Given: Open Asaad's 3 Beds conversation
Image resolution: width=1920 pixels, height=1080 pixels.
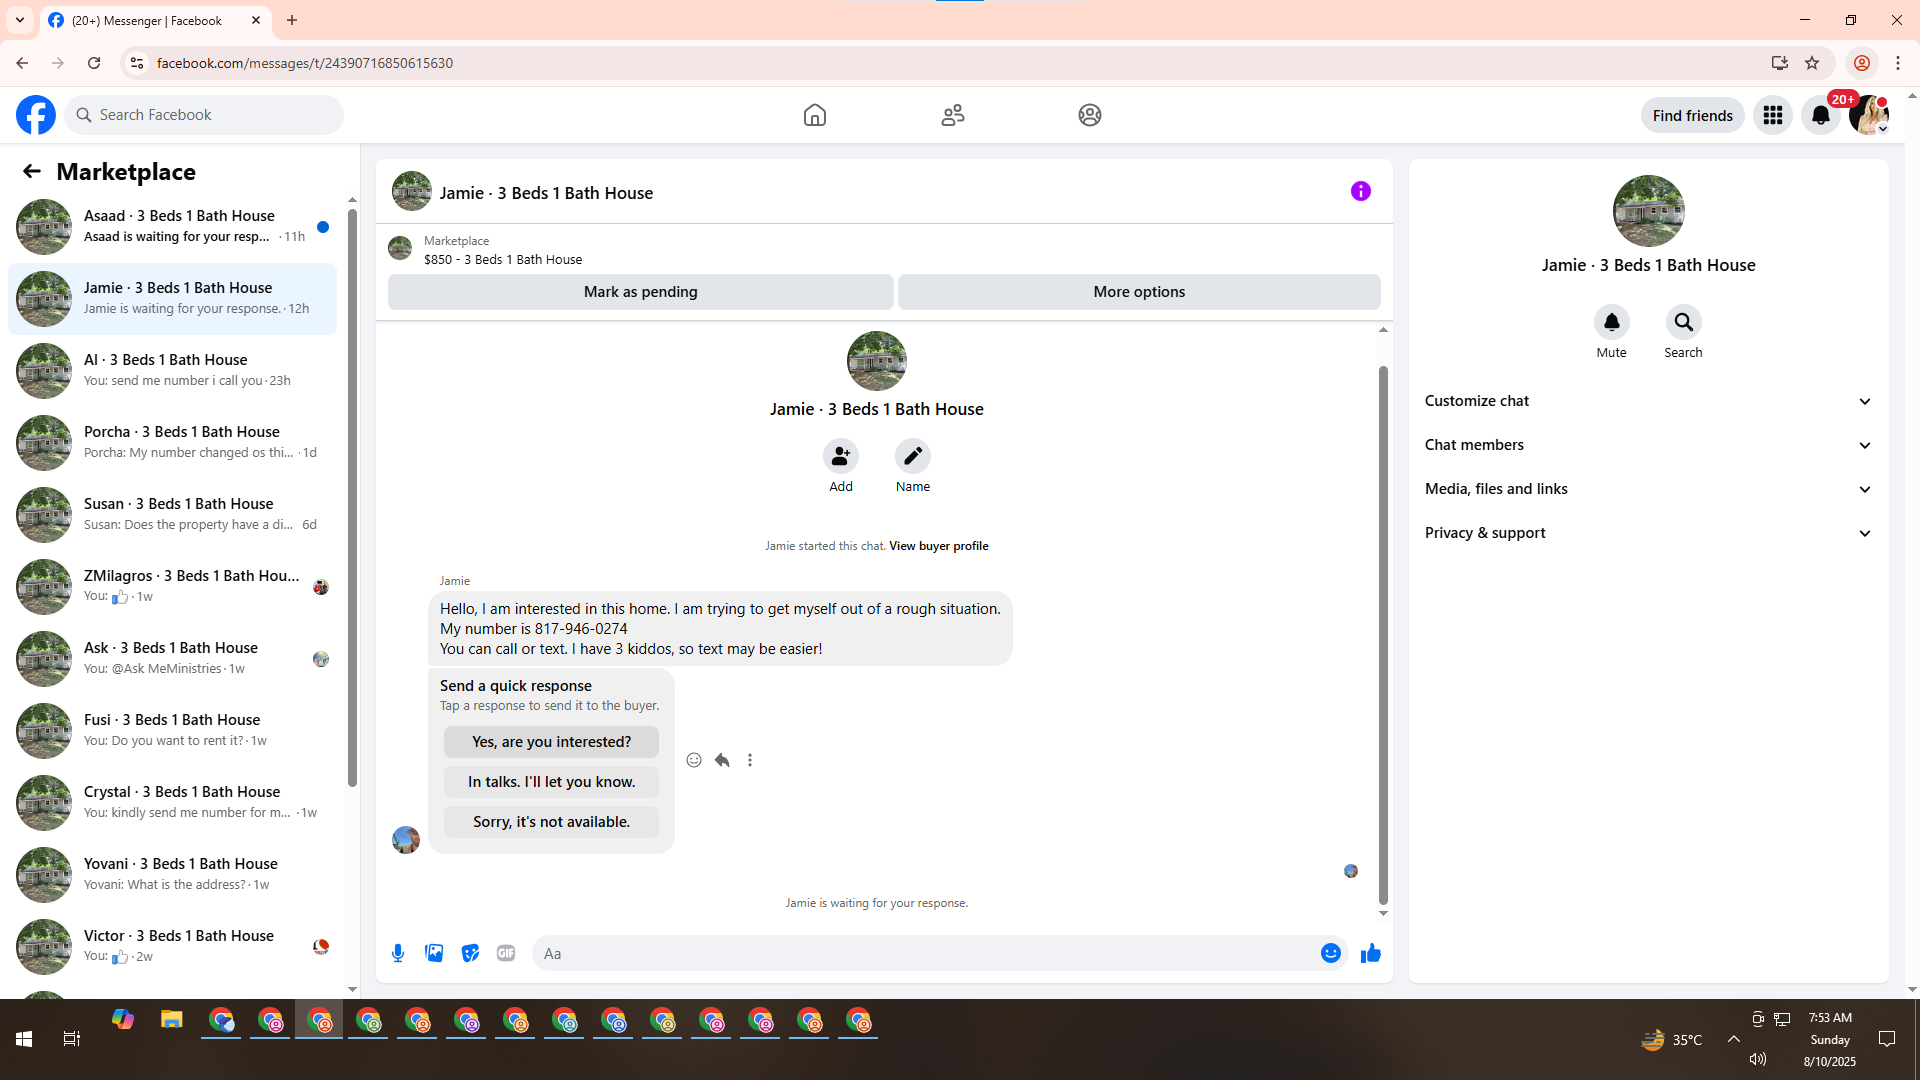Looking at the screenshot, I should (x=175, y=226).
